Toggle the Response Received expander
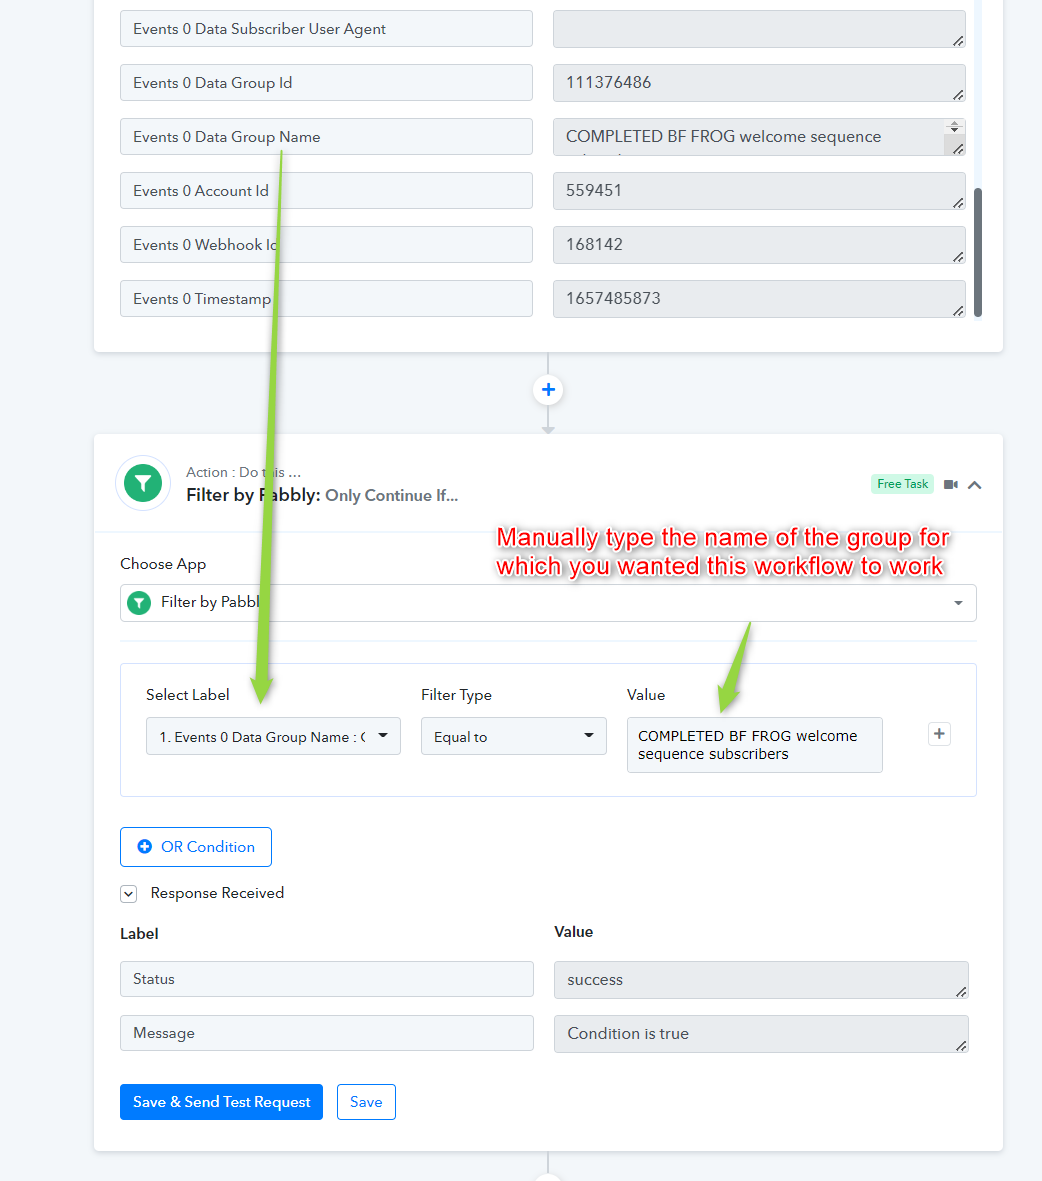The height and width of the screenshot is (1181, 1042). [x=129, y=893]
